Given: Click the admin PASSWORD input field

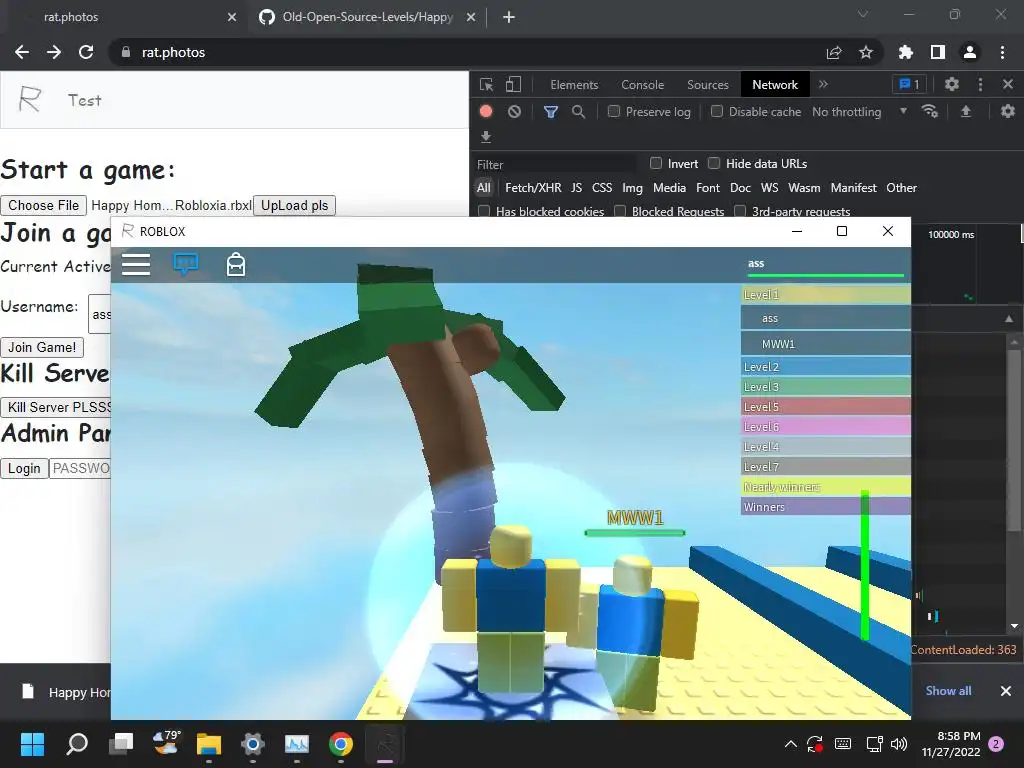Looking at the screenshot, I should 80,468.
